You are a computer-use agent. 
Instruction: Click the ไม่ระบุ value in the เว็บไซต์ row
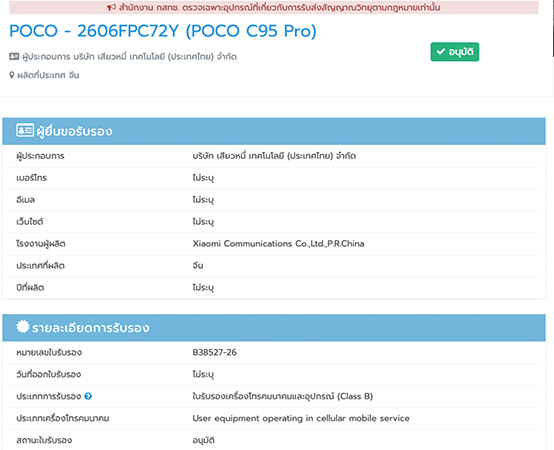[203, 222]
